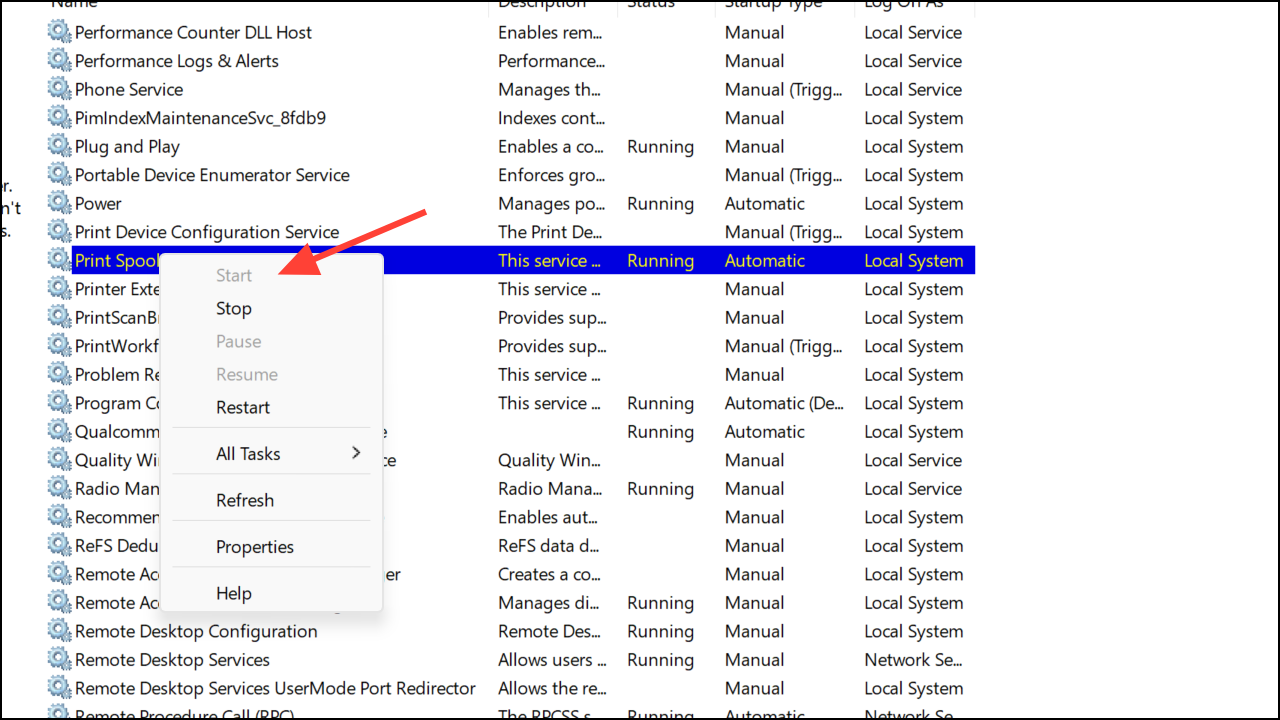
Task: Click the gear icon next to Phone Service
Action: (60, 89)
